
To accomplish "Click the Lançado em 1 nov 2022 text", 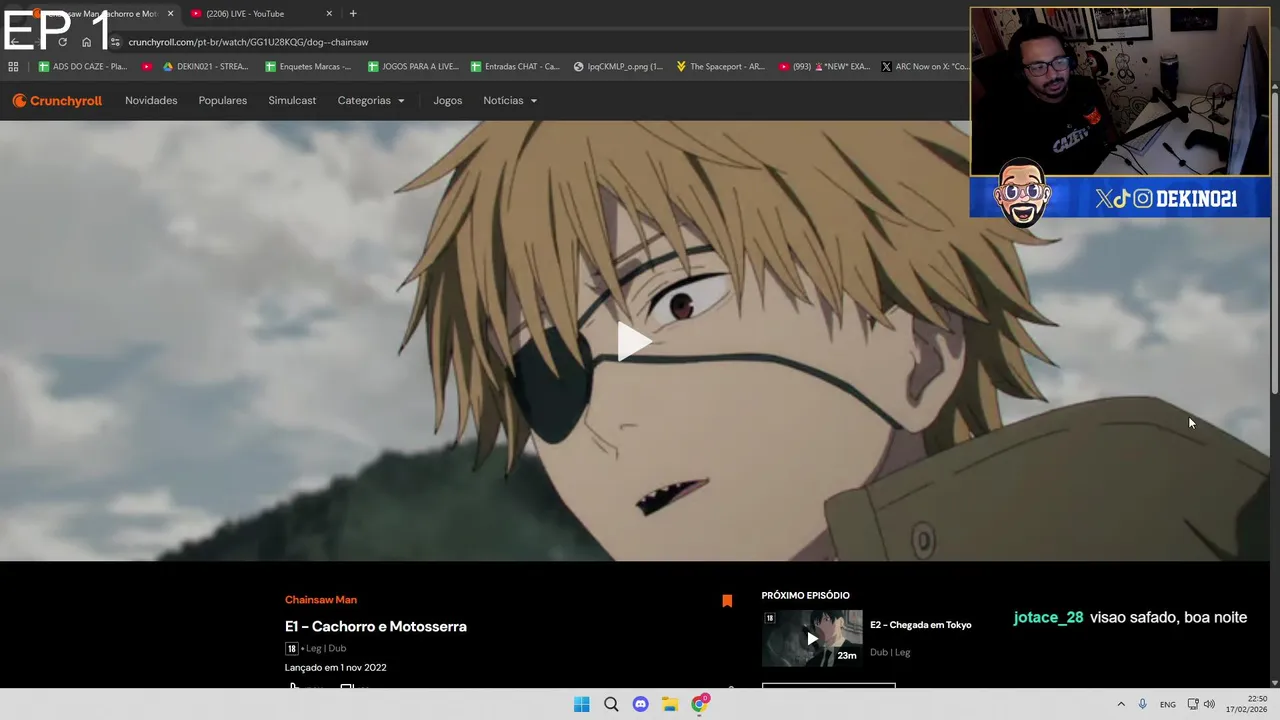I will click(x=335, y=667).
